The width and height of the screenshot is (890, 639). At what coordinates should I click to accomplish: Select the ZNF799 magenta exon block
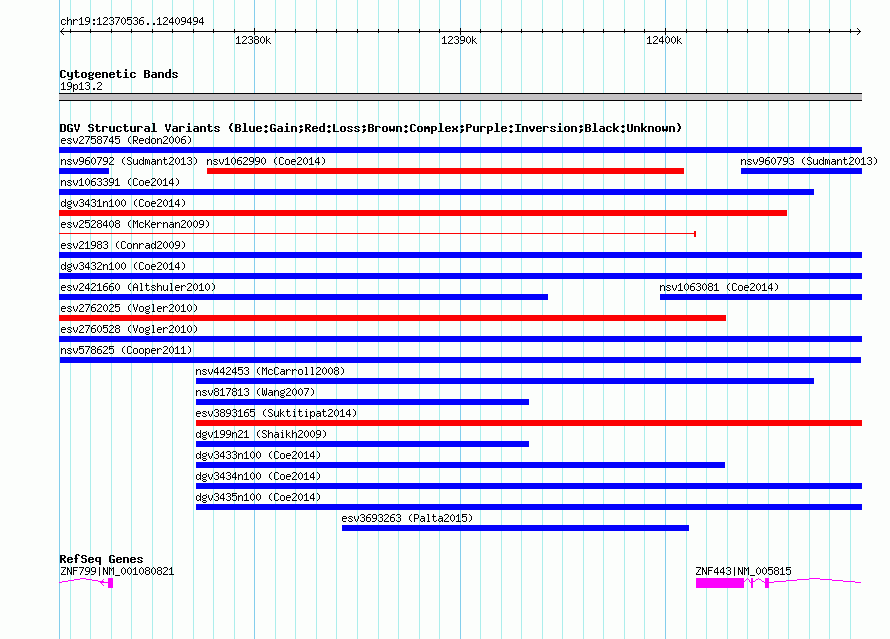111,583
